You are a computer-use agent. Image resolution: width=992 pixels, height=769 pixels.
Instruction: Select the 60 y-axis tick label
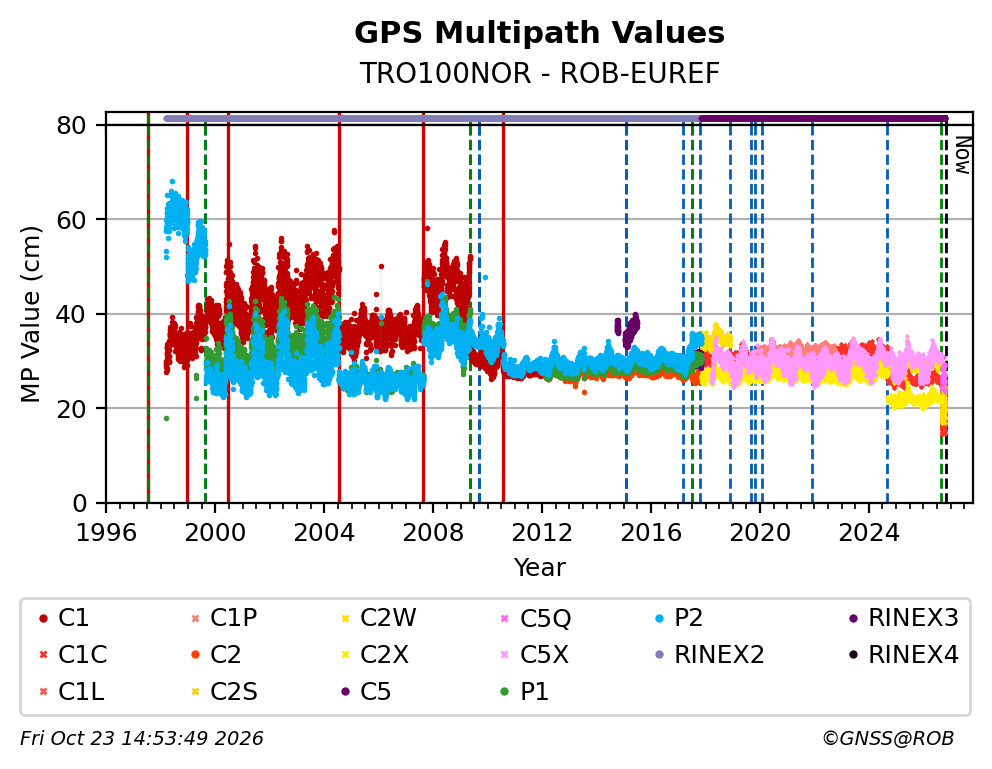[71, 220]
